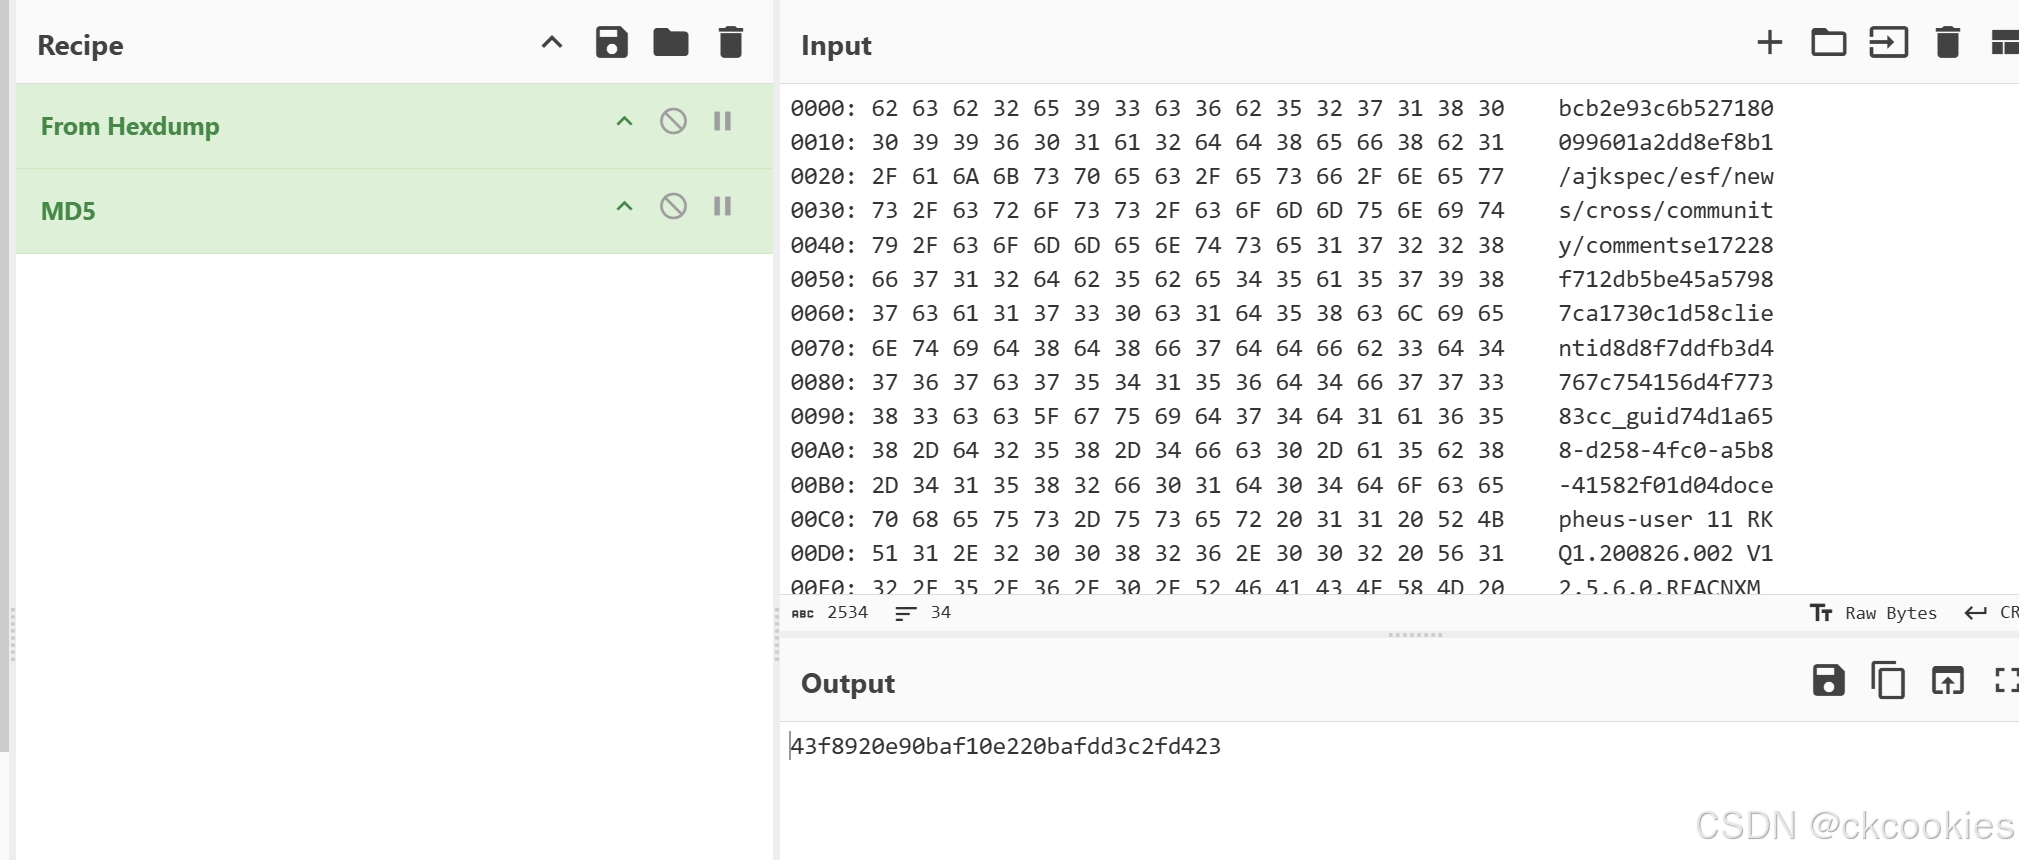Click the Output panel heading

click(848, 683)
